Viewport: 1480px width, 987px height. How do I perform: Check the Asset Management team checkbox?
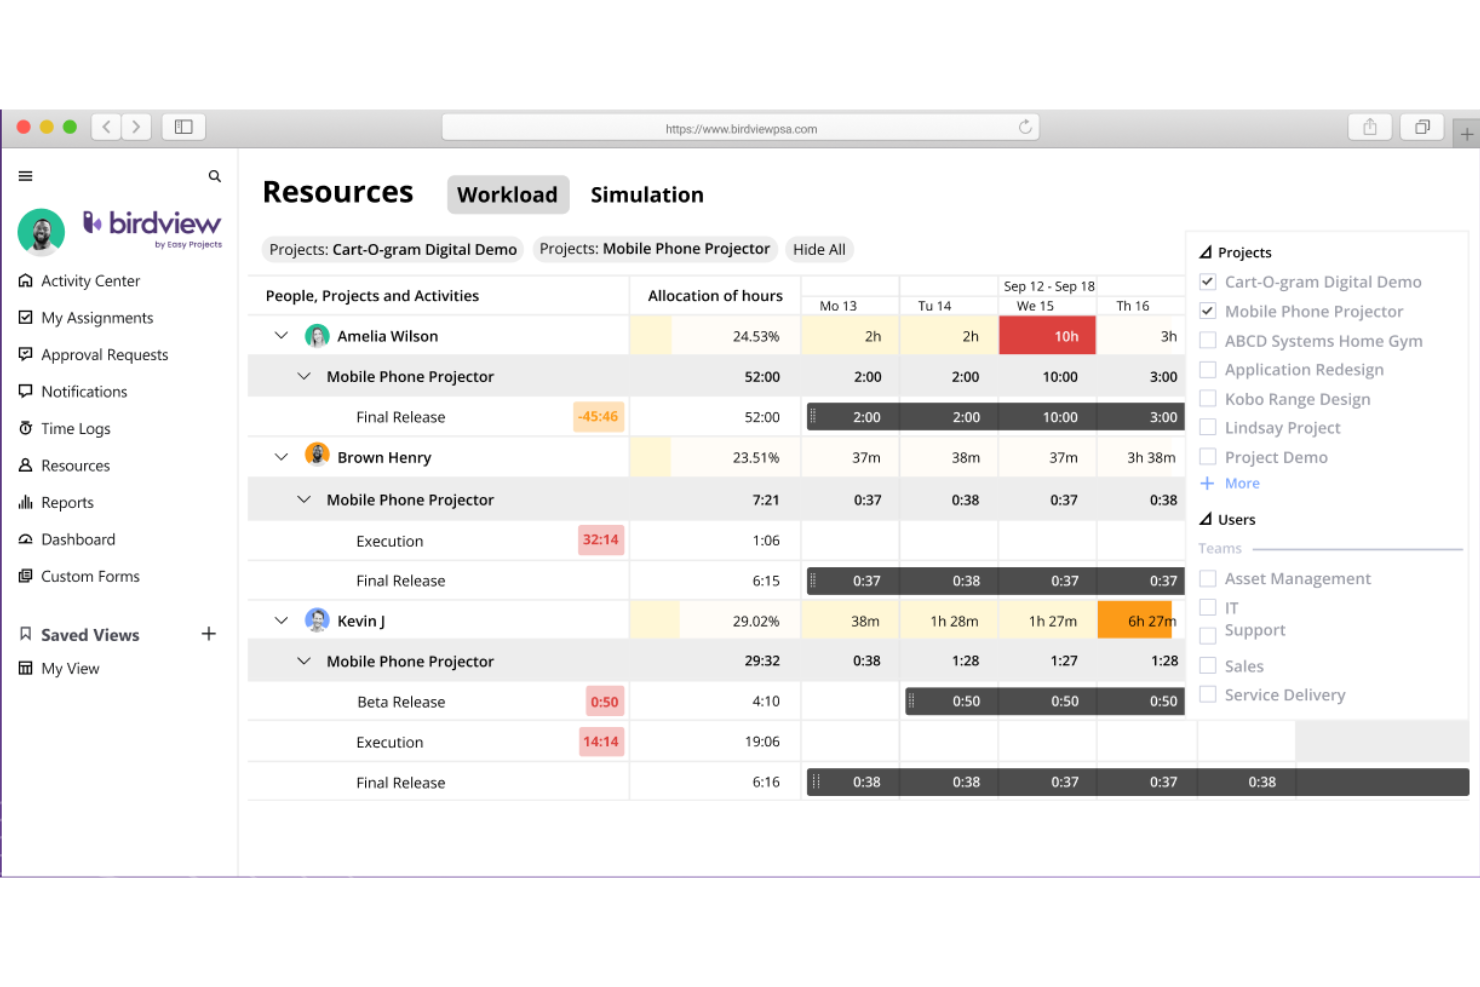[x=1208, y=579]
